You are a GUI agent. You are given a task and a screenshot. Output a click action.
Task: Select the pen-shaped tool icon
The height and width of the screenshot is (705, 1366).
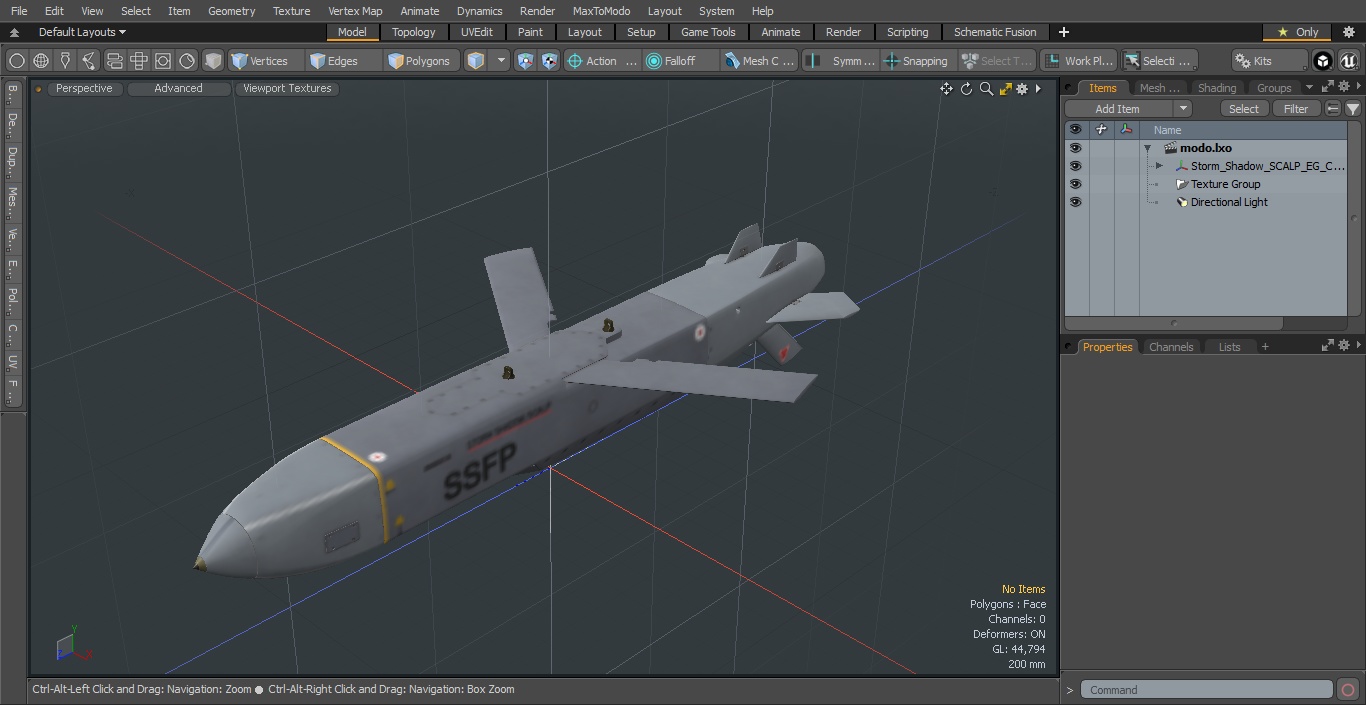(x=65, y=61)
